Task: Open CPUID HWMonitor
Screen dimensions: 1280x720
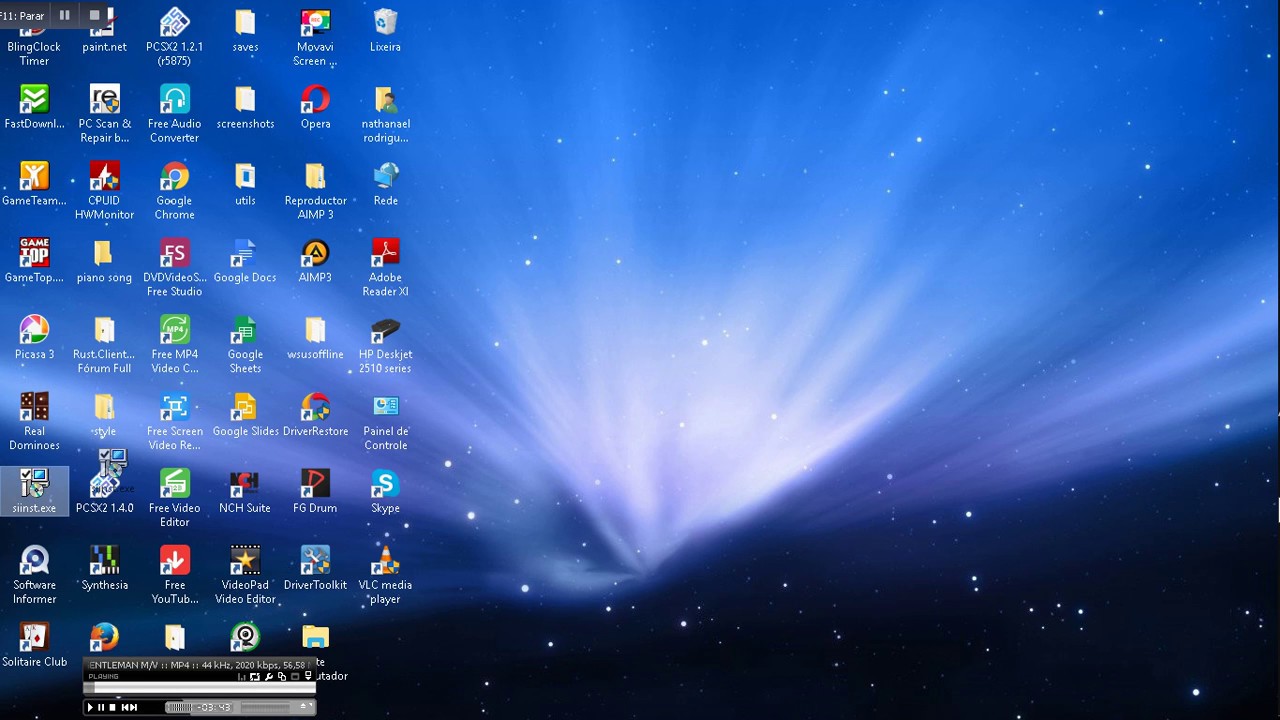Action: [104, 190]
